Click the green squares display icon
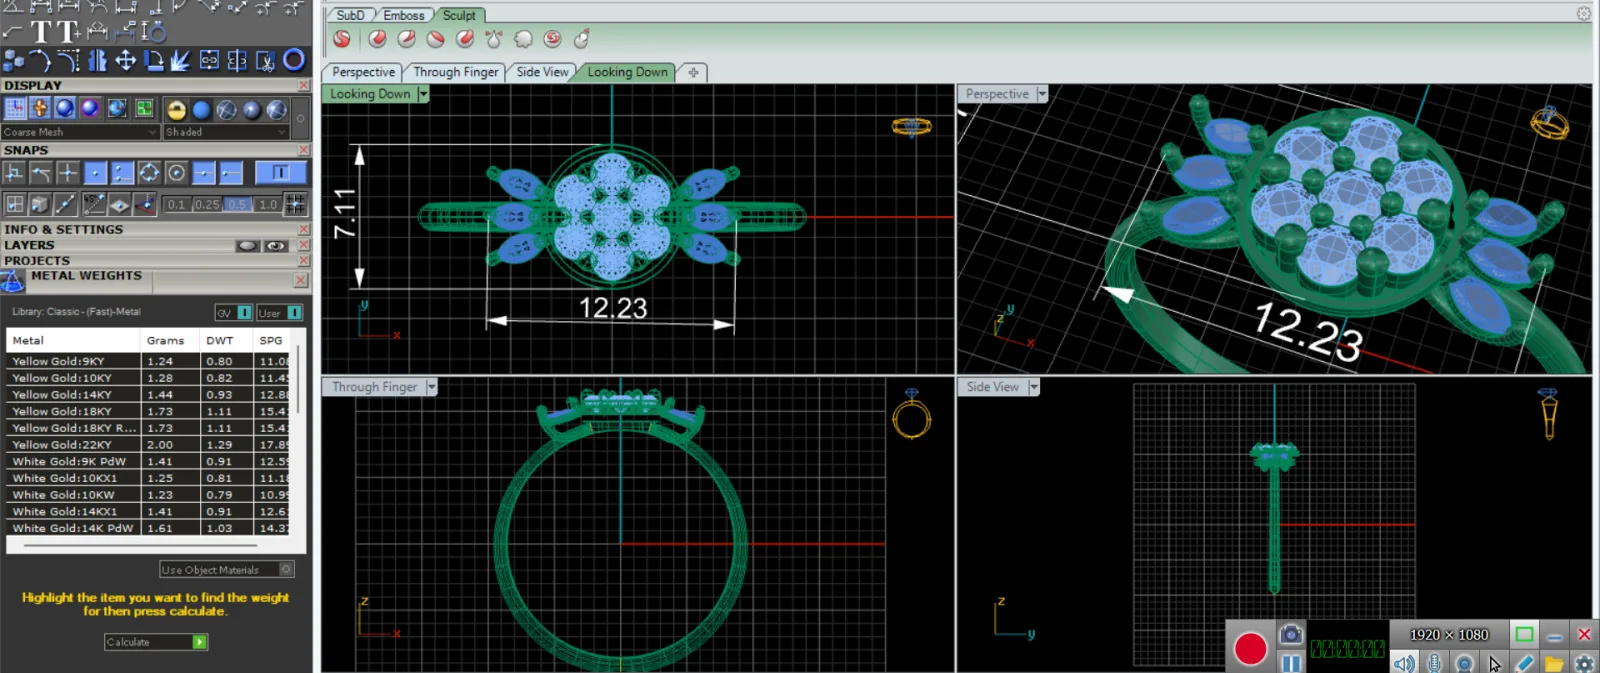The height and width of the screenshot is (673, 1600). point(144,108)
